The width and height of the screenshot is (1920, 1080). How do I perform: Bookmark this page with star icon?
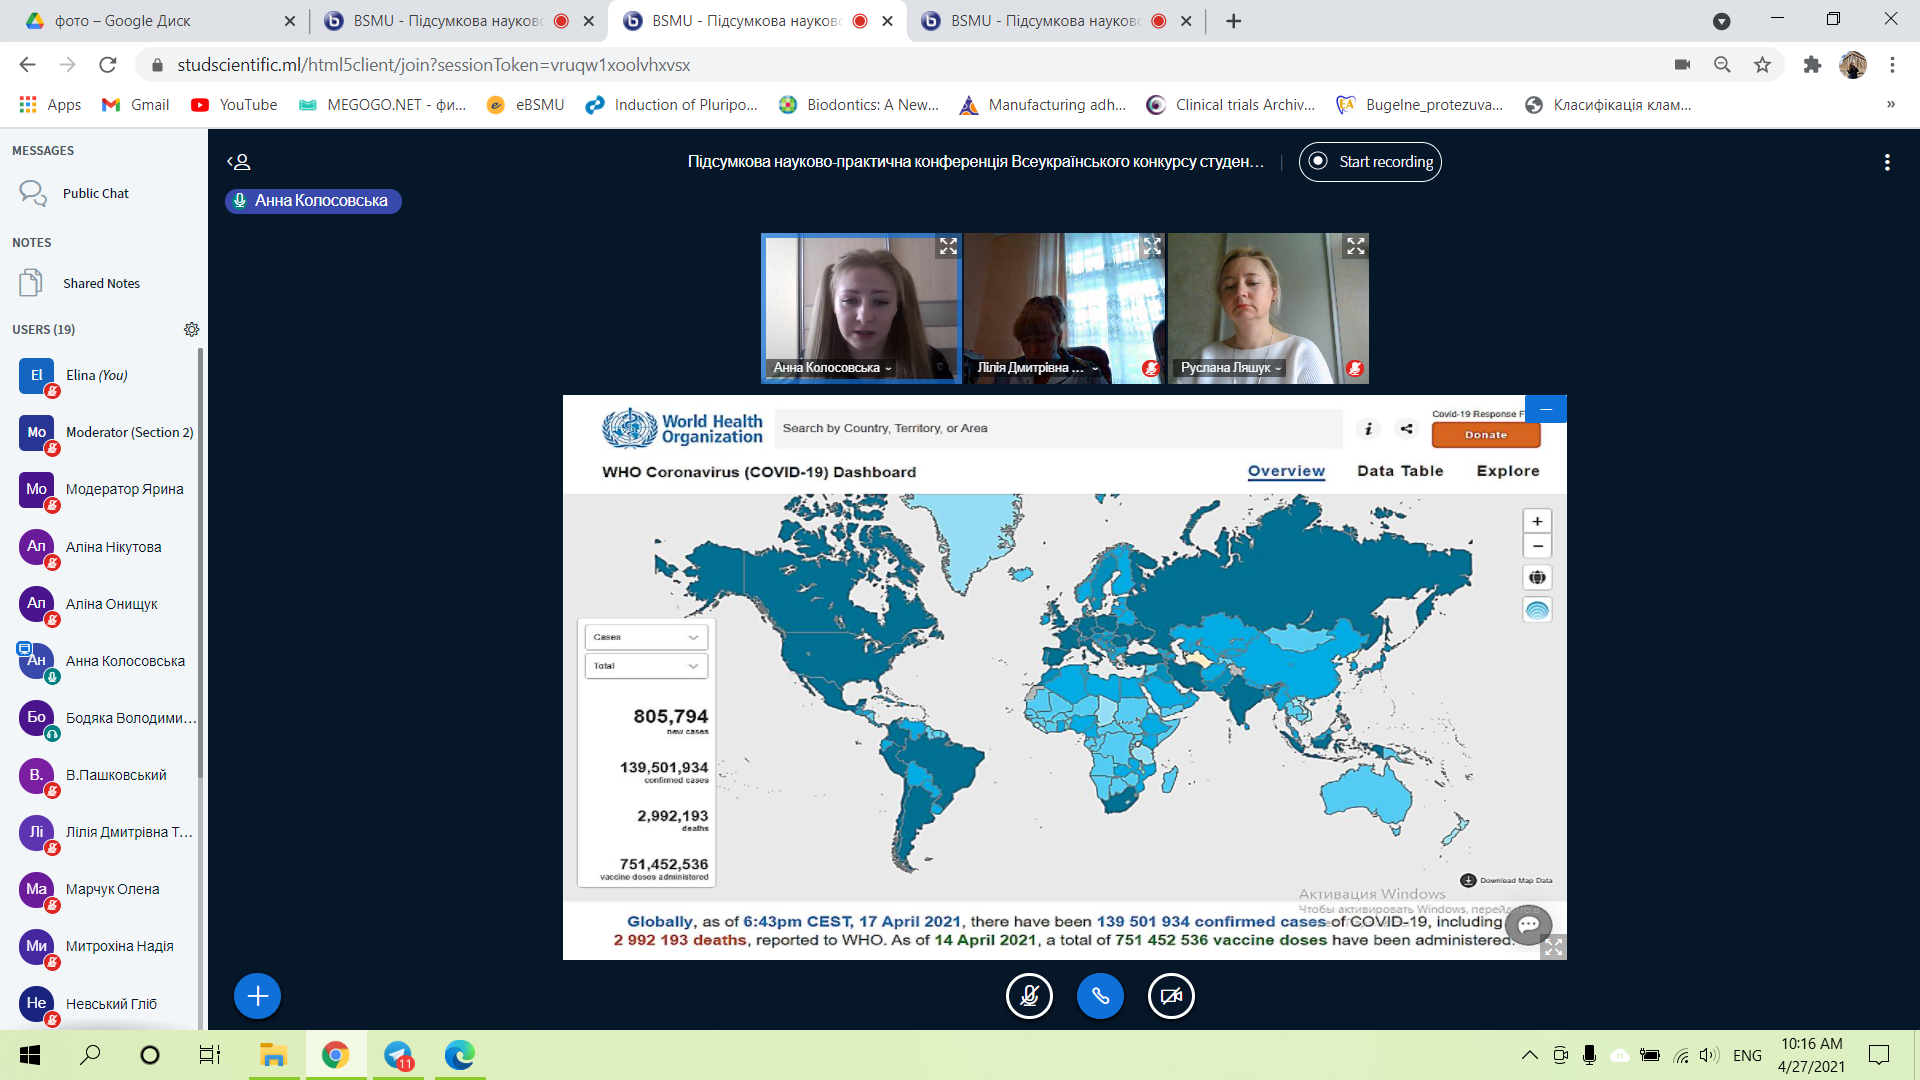tap(1762, 65)
